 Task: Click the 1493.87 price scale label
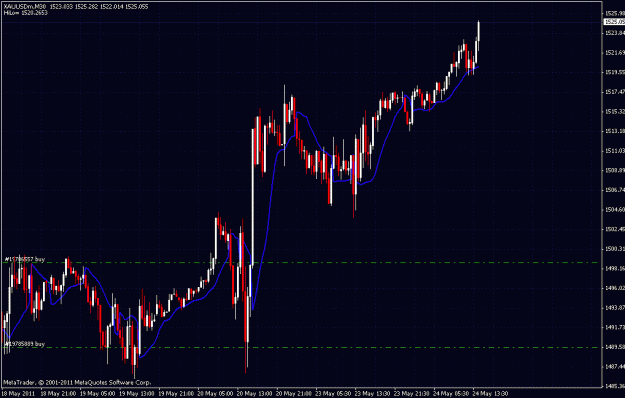click(x=615, y=308)
